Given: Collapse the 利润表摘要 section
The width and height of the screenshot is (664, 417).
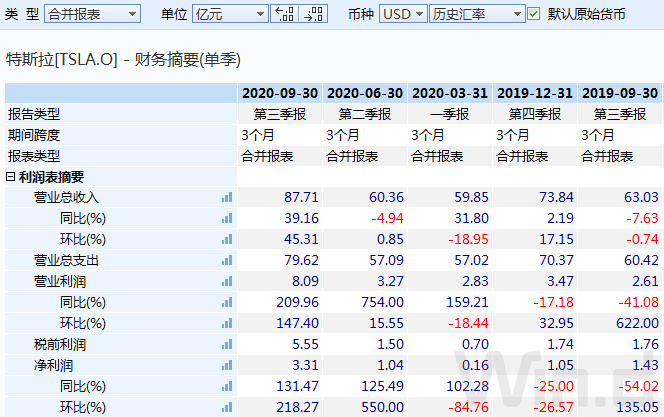Looking at the screenshot, I should click(10, 177).
